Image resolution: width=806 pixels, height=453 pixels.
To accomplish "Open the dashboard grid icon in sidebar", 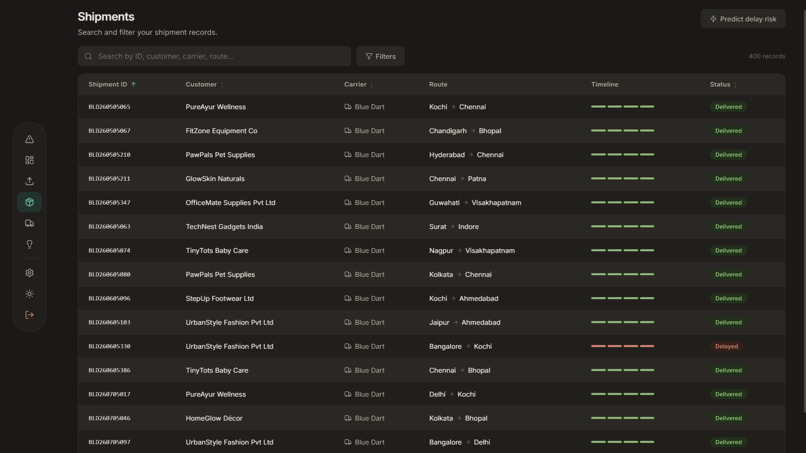I will pos(29,160).
